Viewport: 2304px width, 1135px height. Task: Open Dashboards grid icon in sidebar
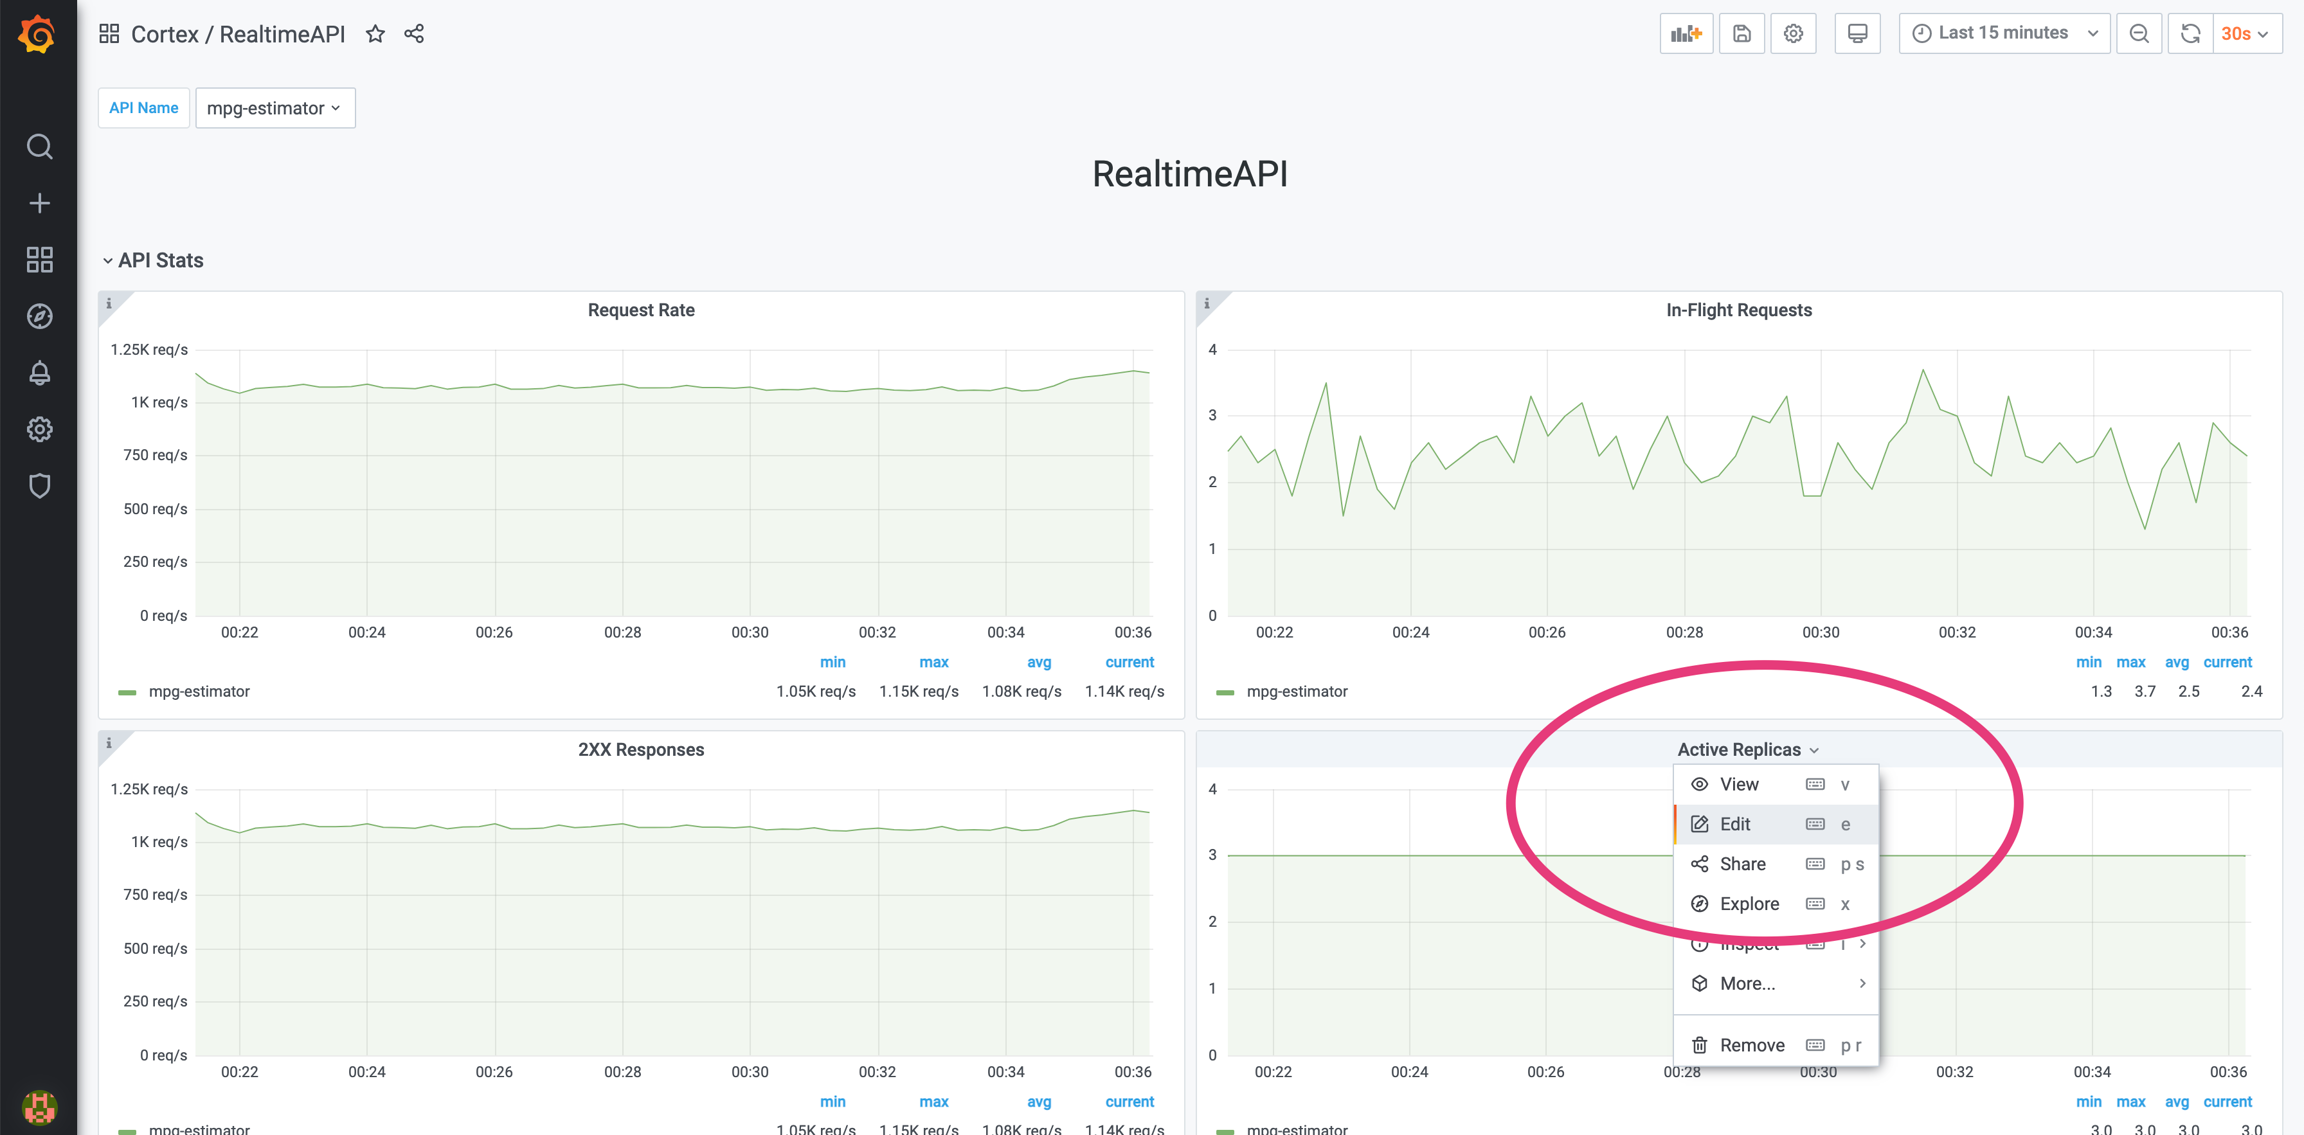coord(39,260)
